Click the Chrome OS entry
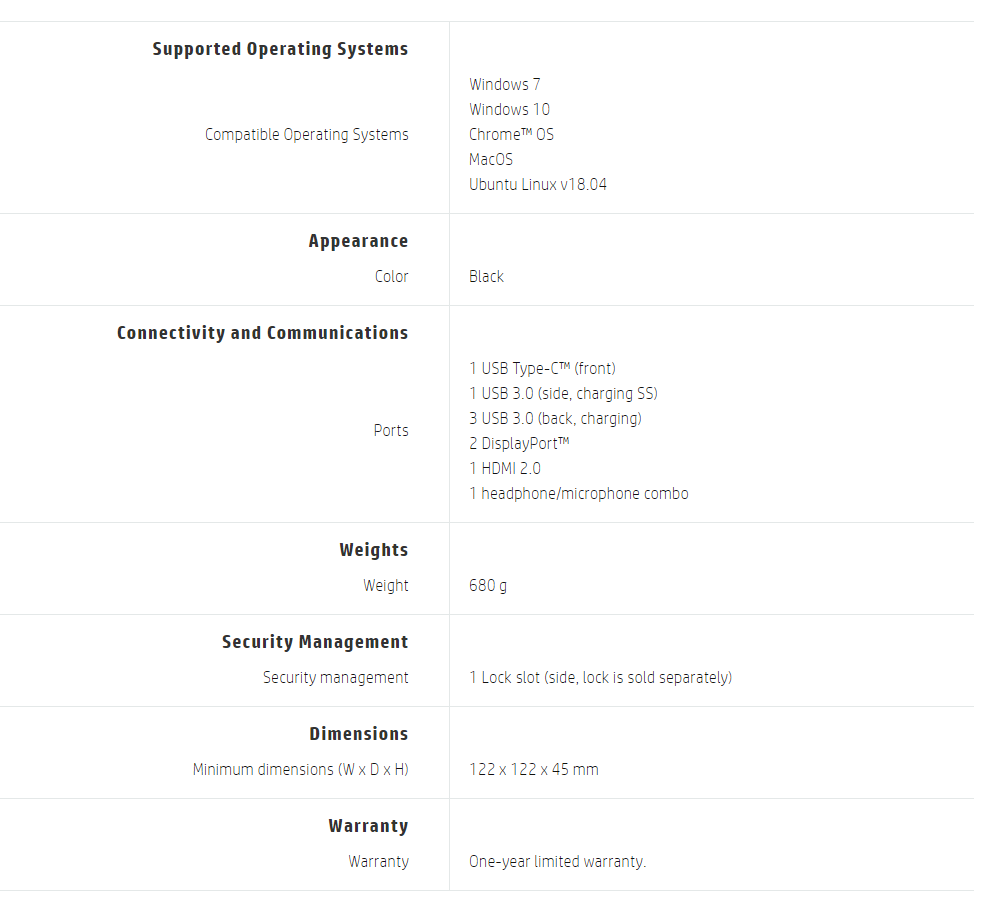Viewport: 1003px width, 902px height. [x=511, y=134]
